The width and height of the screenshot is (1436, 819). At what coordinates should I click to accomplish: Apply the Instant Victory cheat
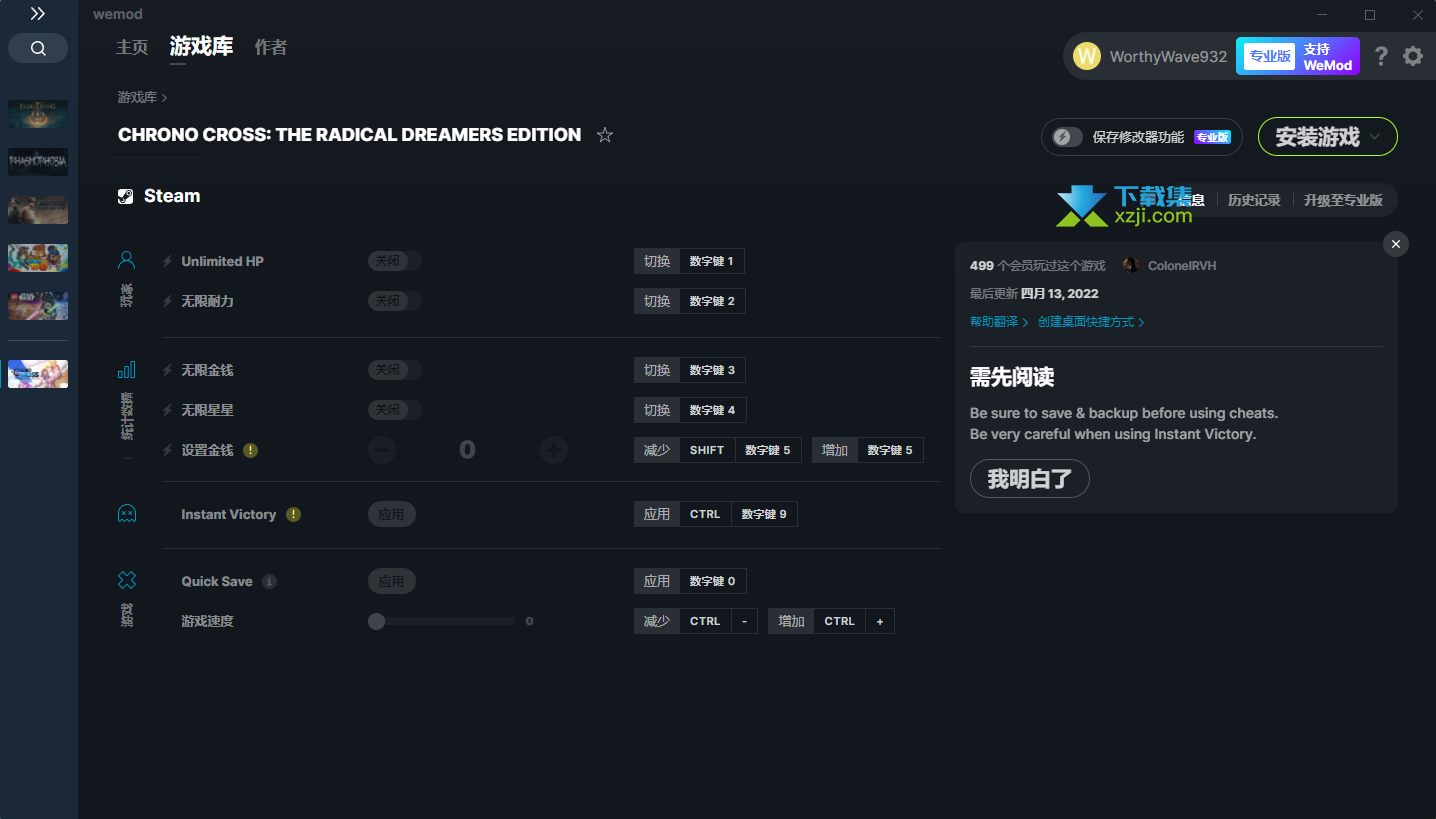(391, 514)
